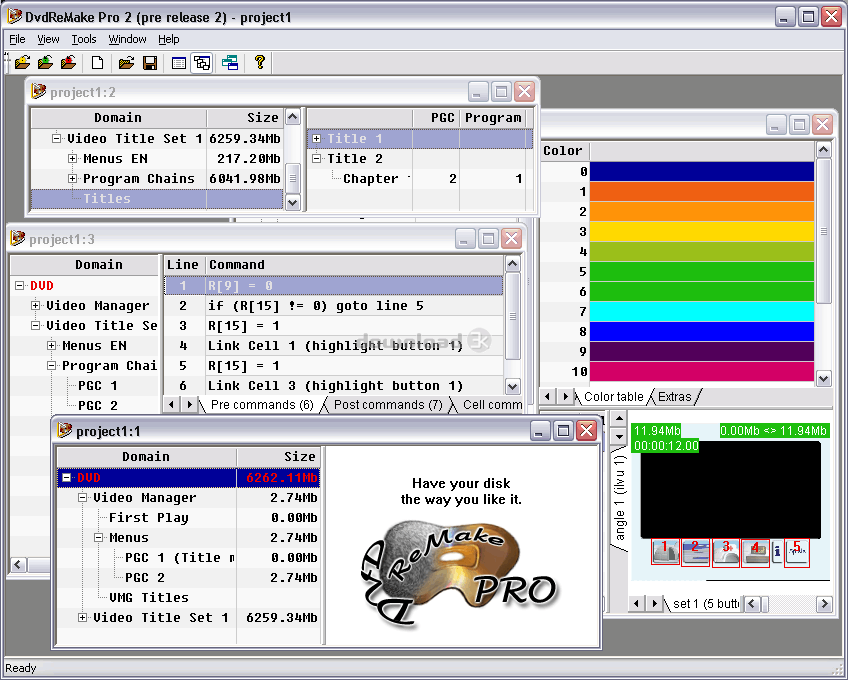Click the teal and blue windows toolbar icon

coord(230,63)
